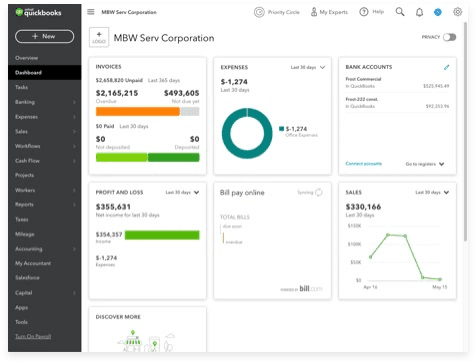The image size is (476, 364).
Task: Click the orange overdue invoices bar
Action: (138, 111)
